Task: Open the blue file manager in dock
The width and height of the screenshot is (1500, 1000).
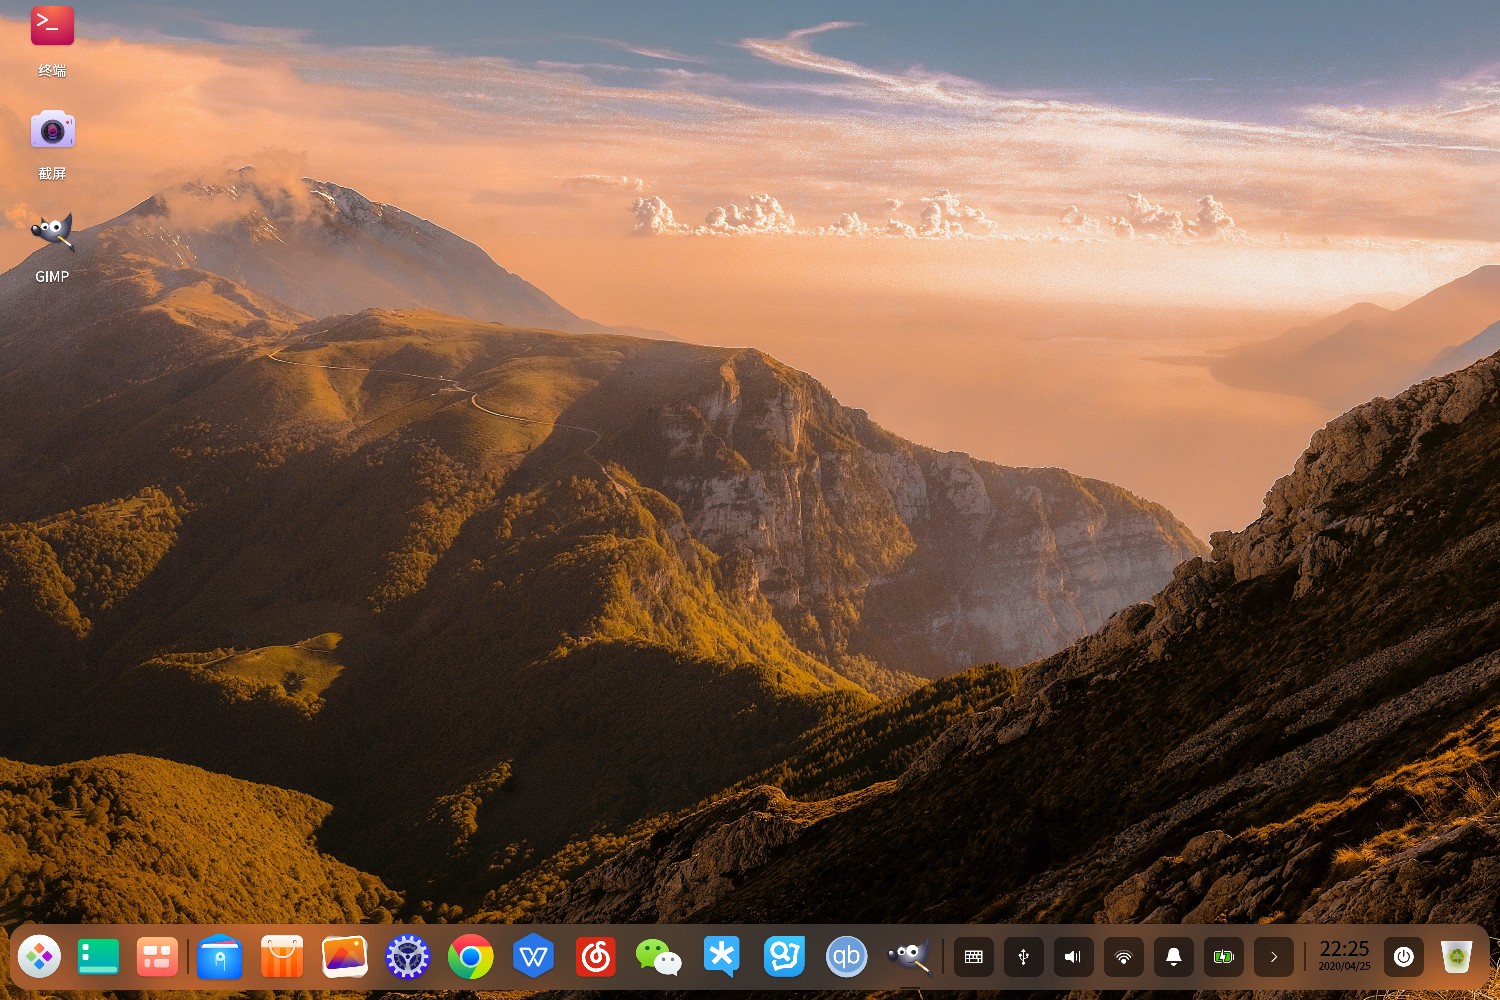Action: (x=219, y=957)
